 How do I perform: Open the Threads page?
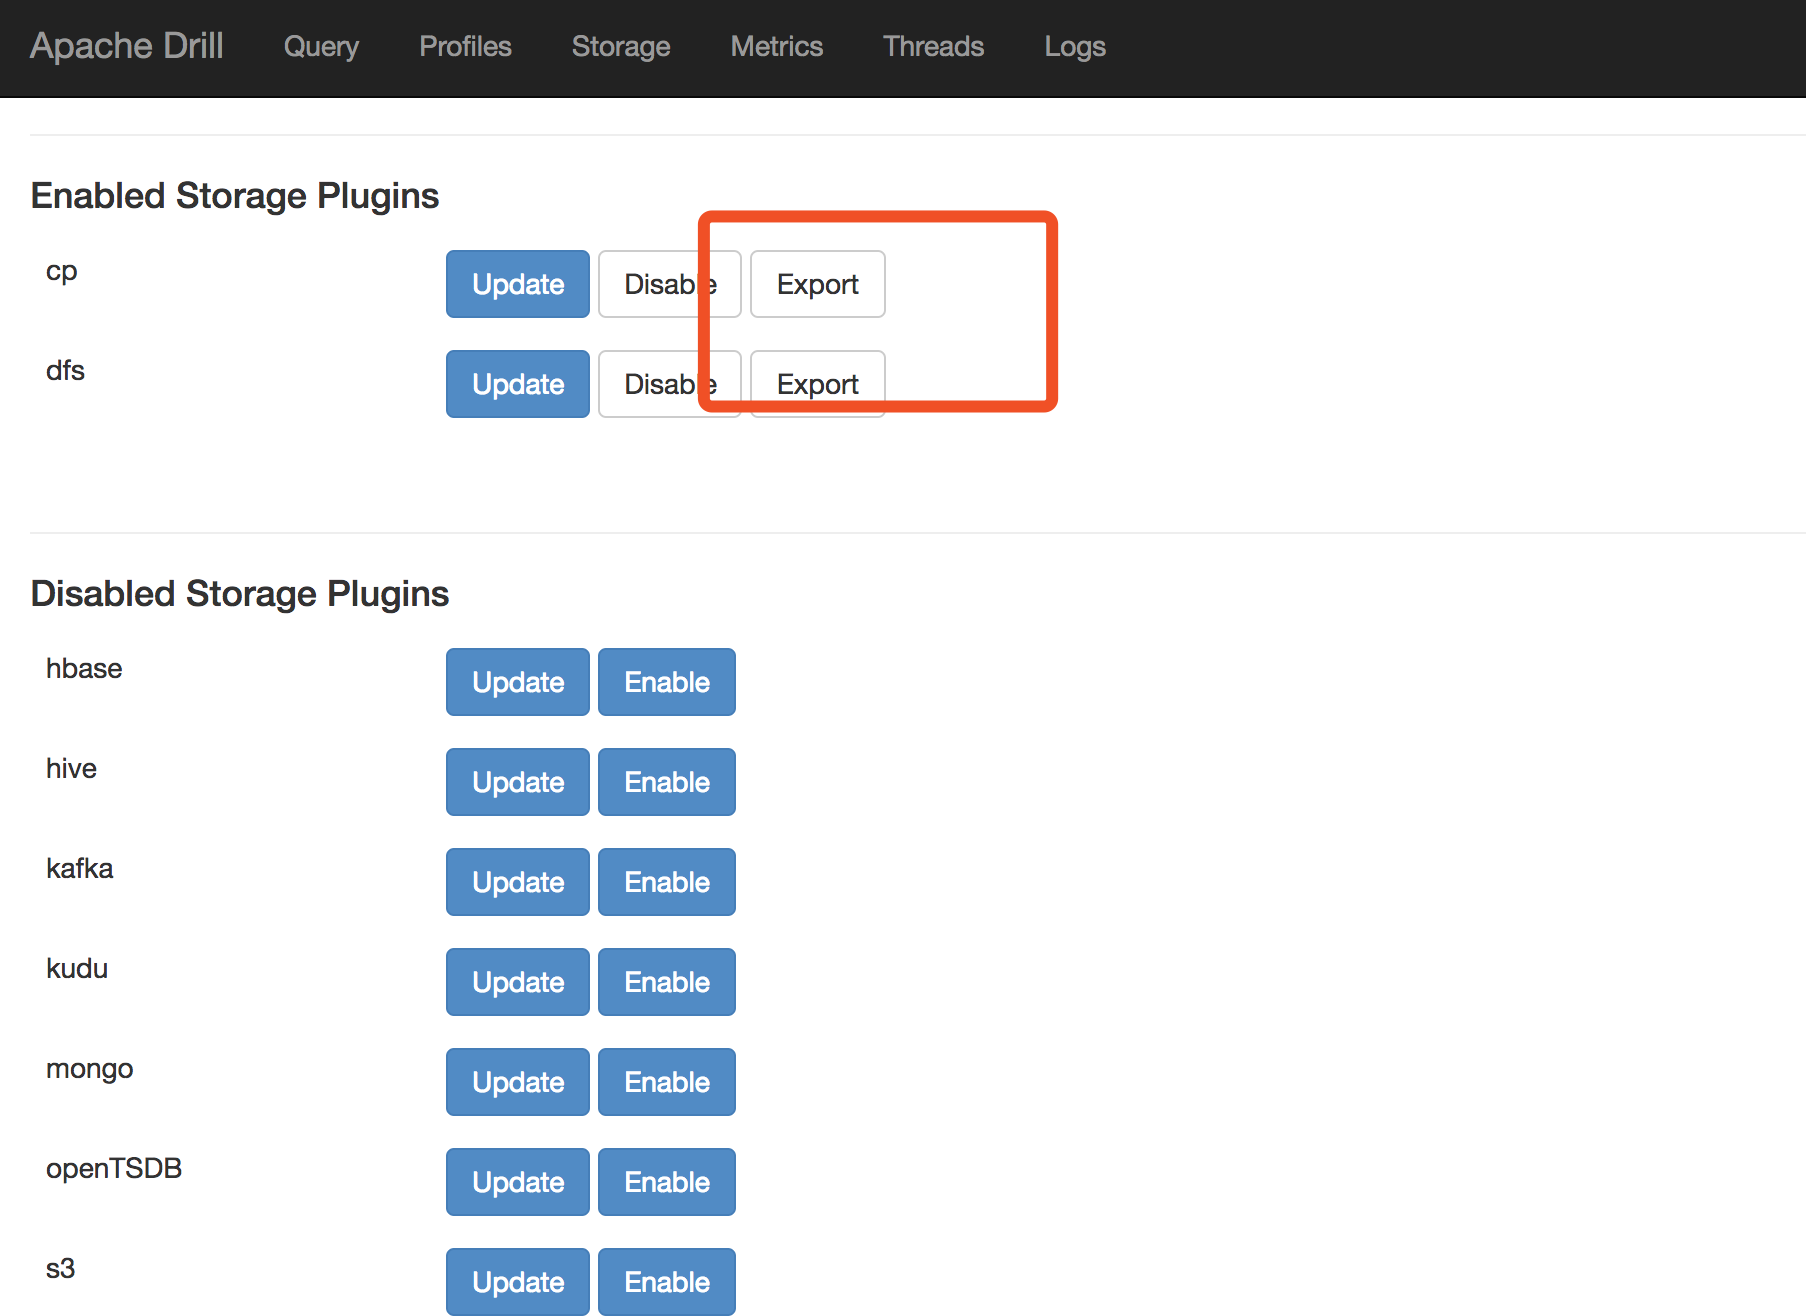click(934, 46)
